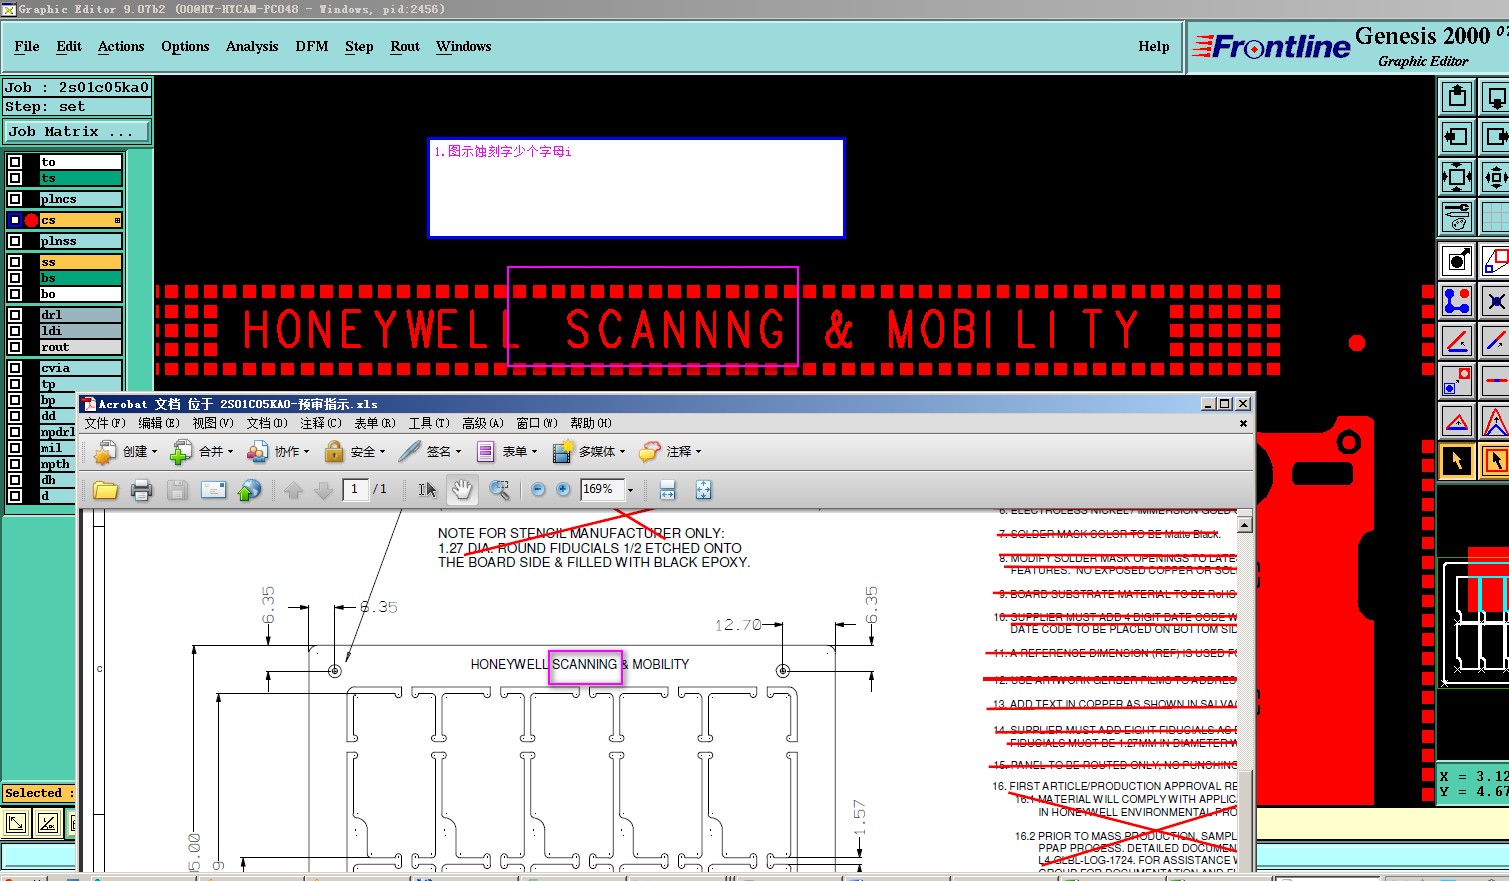Open the 多媒体 (Multimedia) dropdown

(589, 452)
